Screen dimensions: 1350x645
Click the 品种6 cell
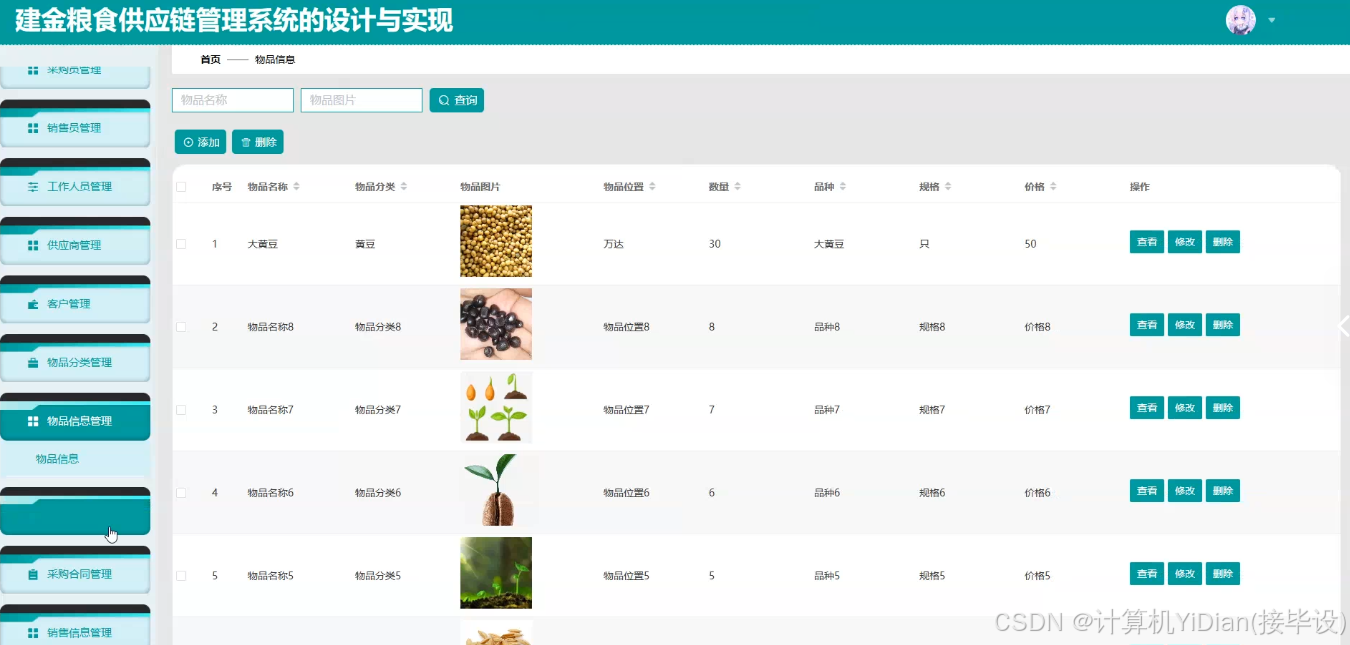tap(827, 493)
